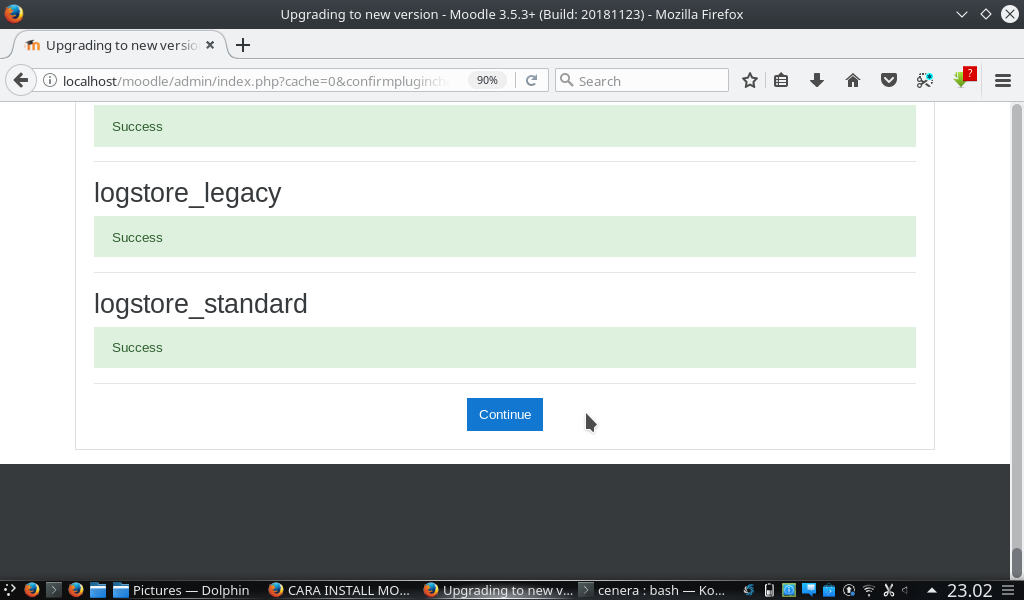Go to the Firefox Home page icon
This screenshot has width=1024, height=600.
(852, 80)
